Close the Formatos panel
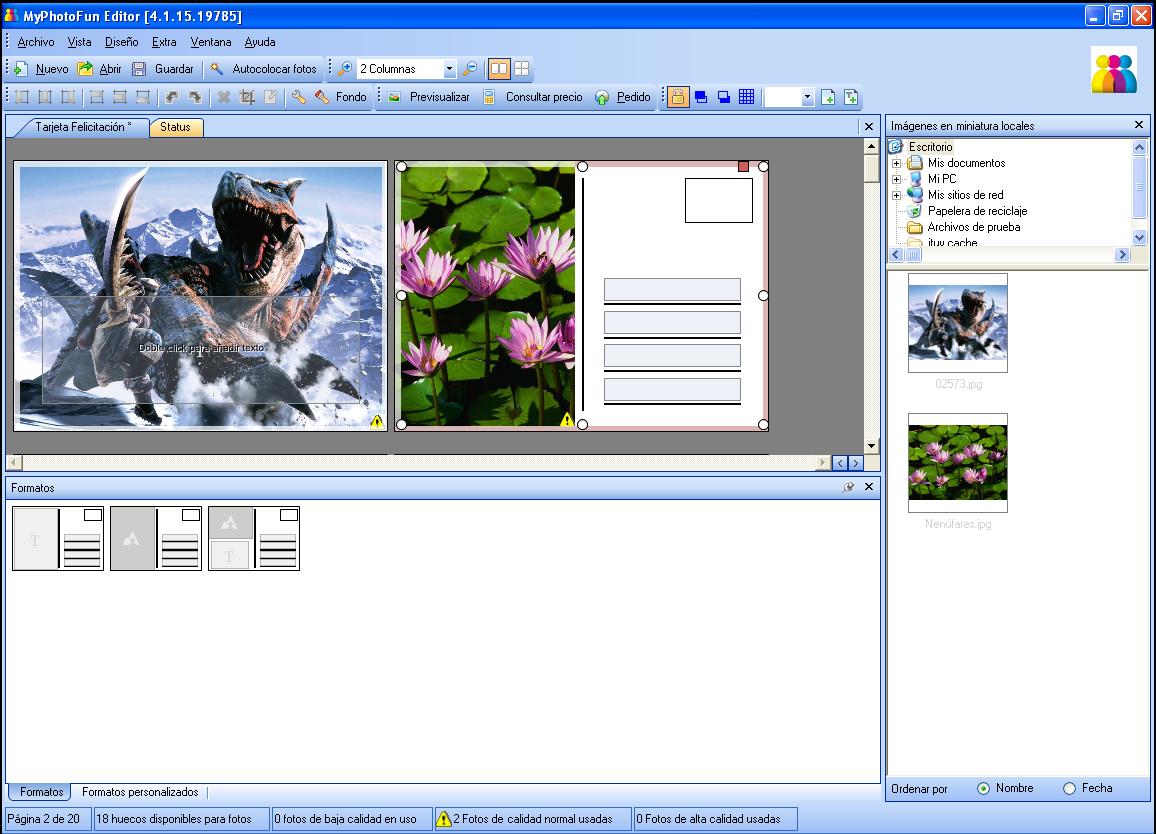This screenshot has height=834, width=1156. click(x=868, y=487)
